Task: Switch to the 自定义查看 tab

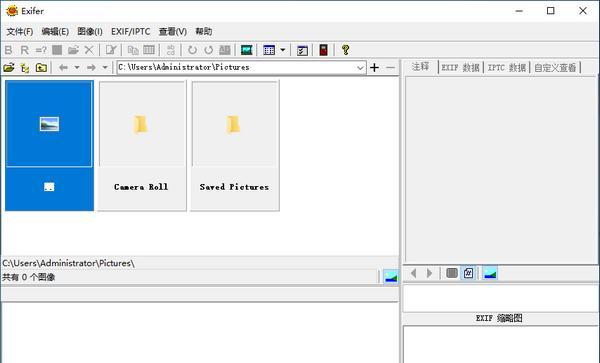Action: [555, 68]
